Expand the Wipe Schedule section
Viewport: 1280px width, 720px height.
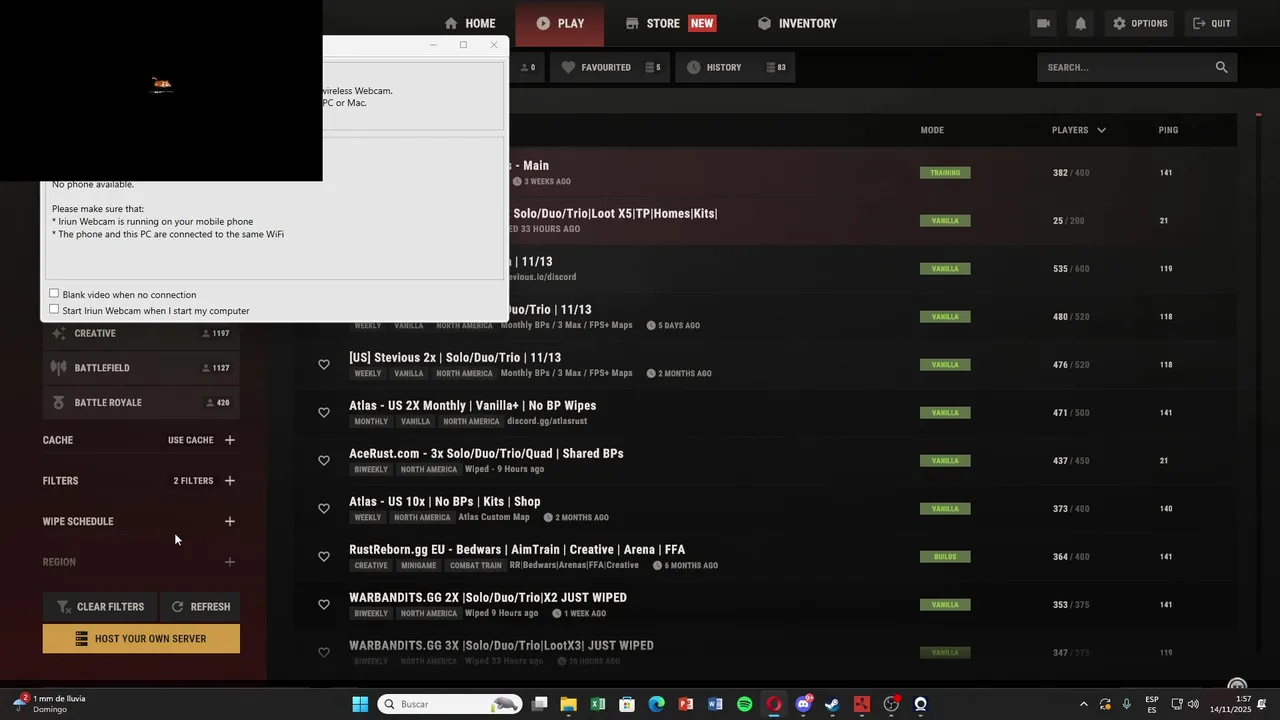230,521
